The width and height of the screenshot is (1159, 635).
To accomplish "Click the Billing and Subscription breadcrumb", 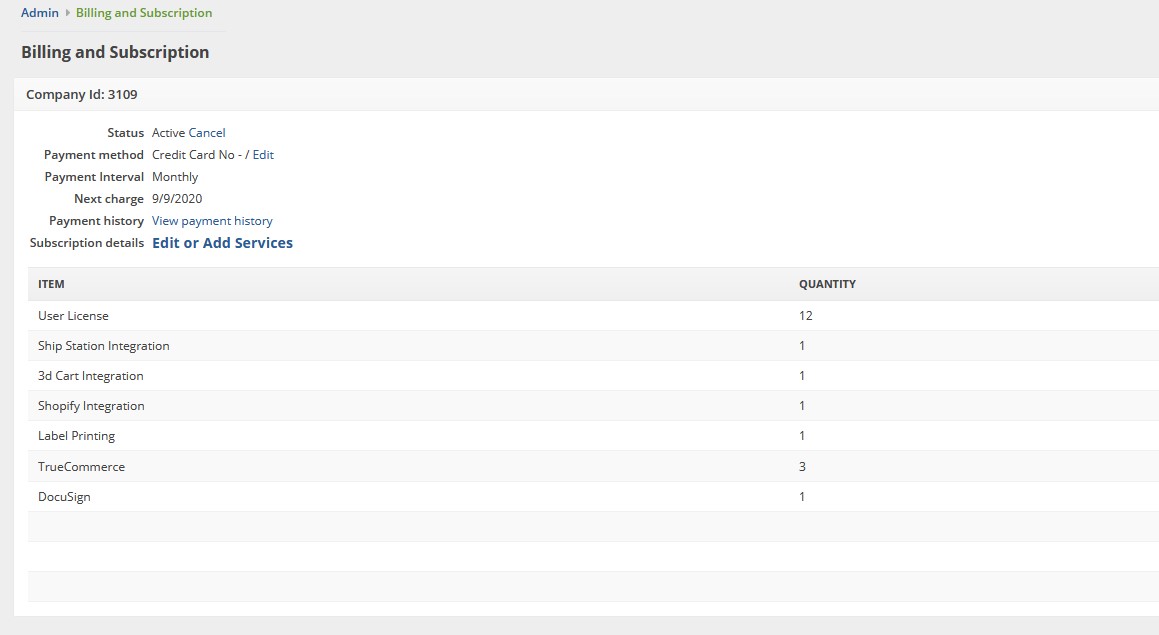I will pos(144,13).
